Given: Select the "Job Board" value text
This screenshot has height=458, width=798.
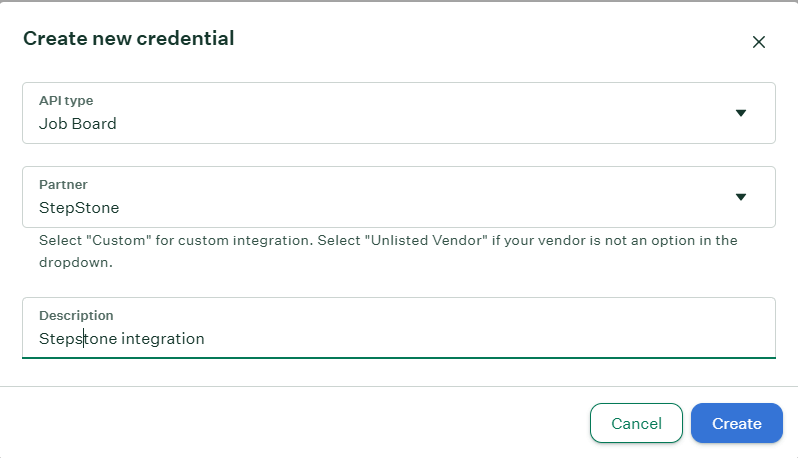Looking at the screenshot, I should click(78, 124).
